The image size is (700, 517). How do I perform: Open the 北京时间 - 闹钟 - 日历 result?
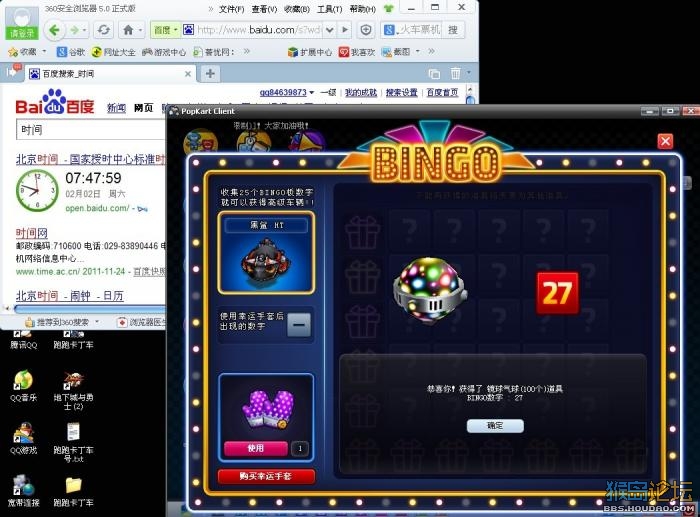70,296
